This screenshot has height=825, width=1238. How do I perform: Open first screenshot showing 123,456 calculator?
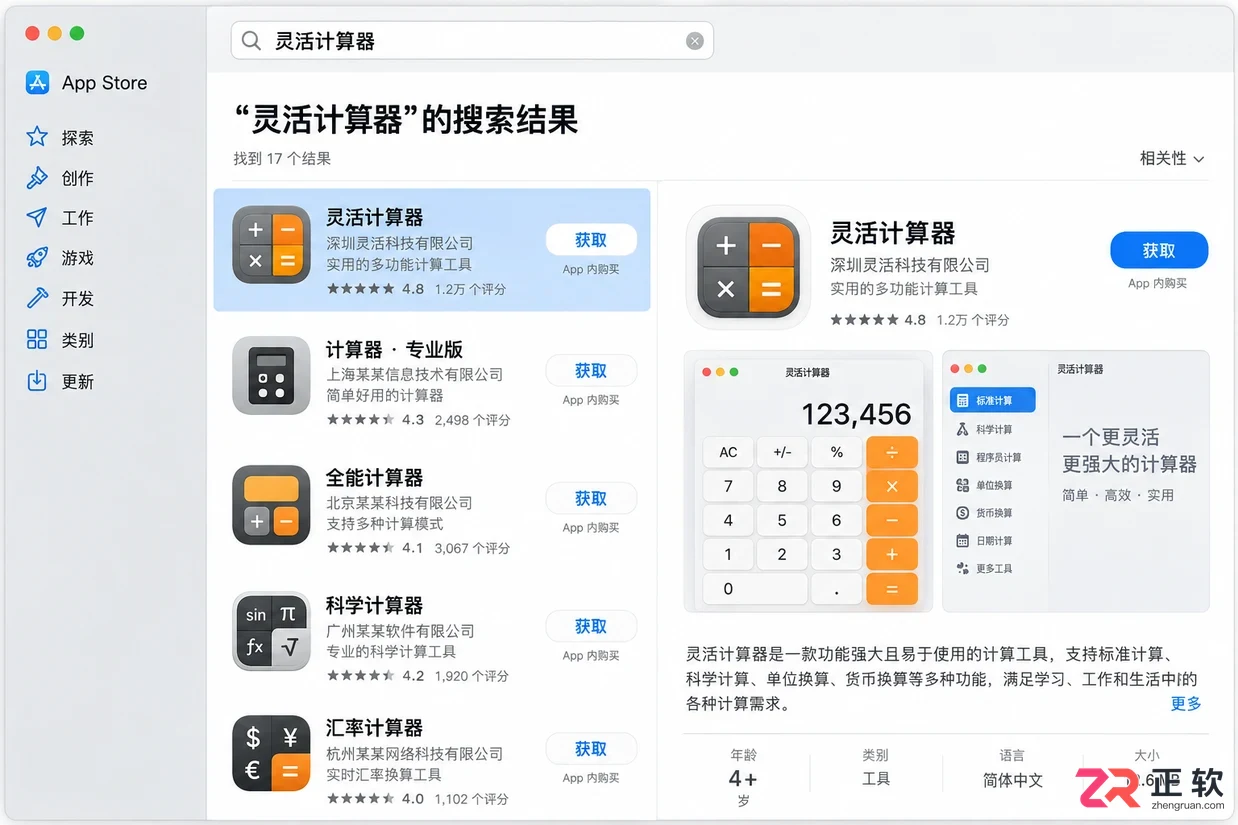click(808, 481)
